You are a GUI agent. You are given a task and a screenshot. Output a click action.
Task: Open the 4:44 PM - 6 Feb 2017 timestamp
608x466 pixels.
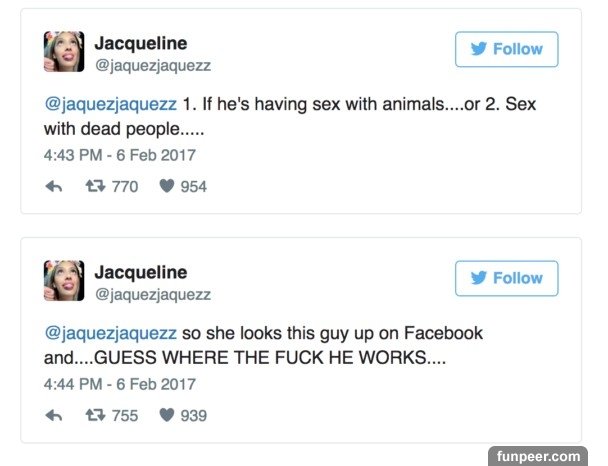point(119,384)
